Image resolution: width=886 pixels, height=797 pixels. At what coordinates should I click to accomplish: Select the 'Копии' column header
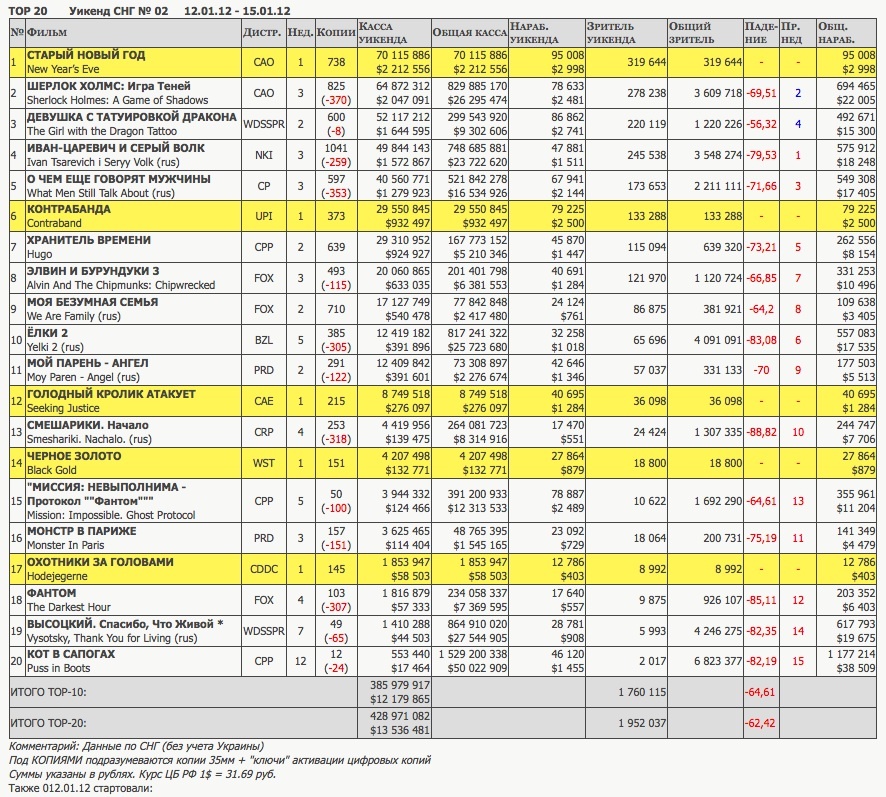[336, 33]
